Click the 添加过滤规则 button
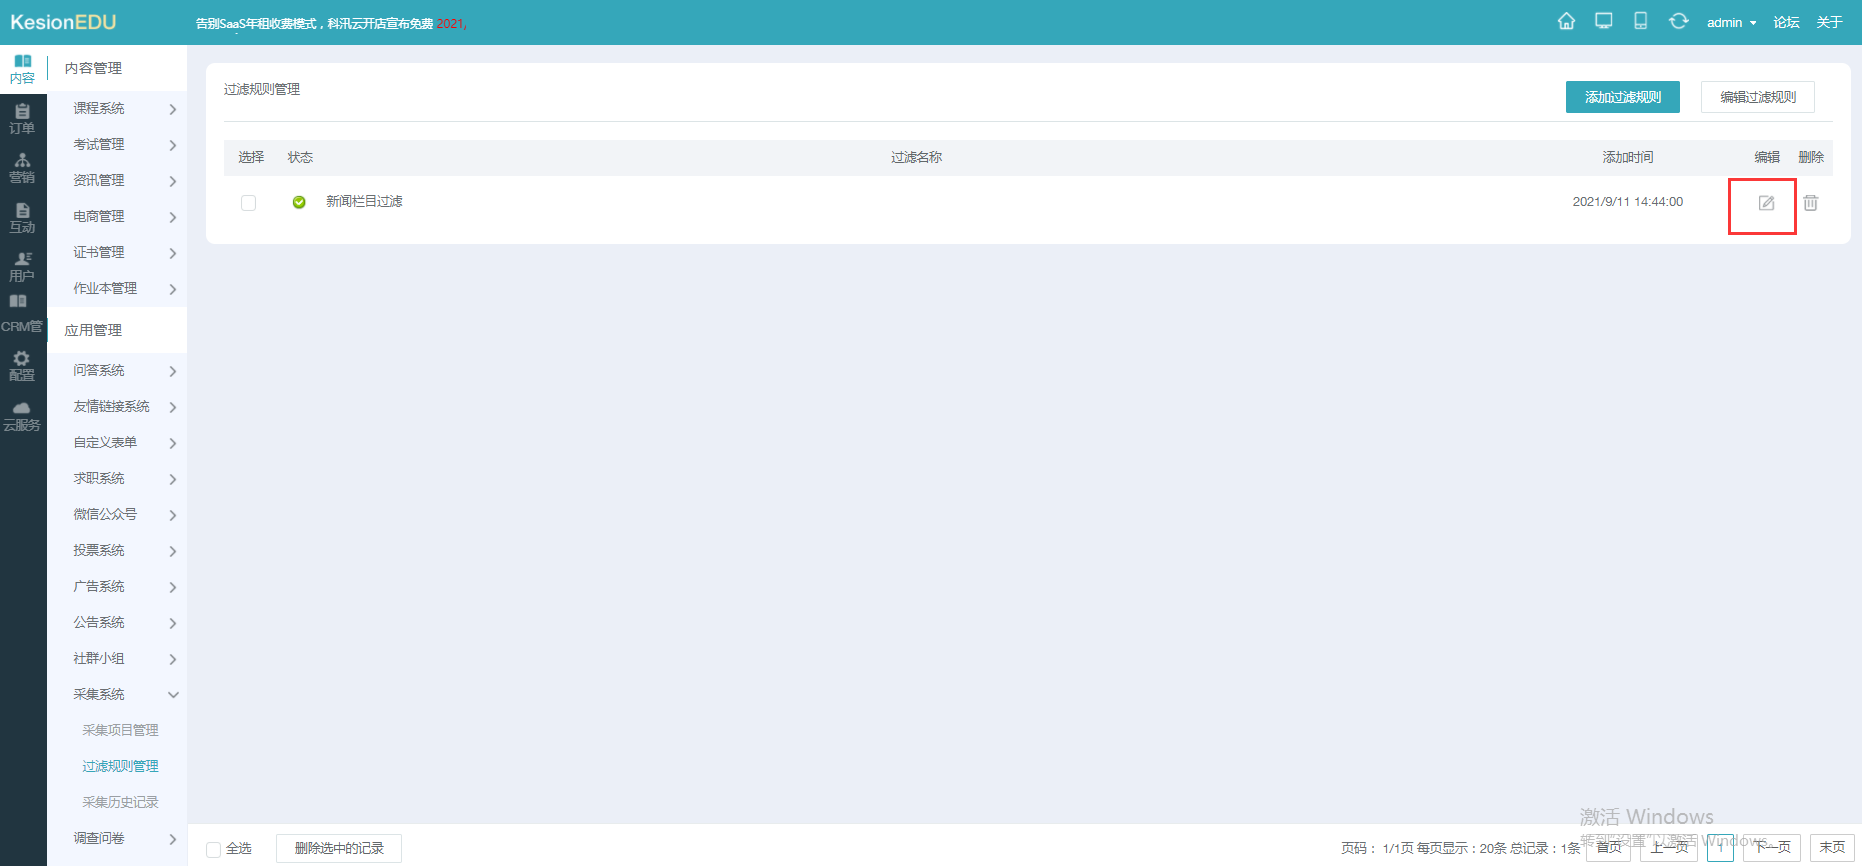 1622,97
